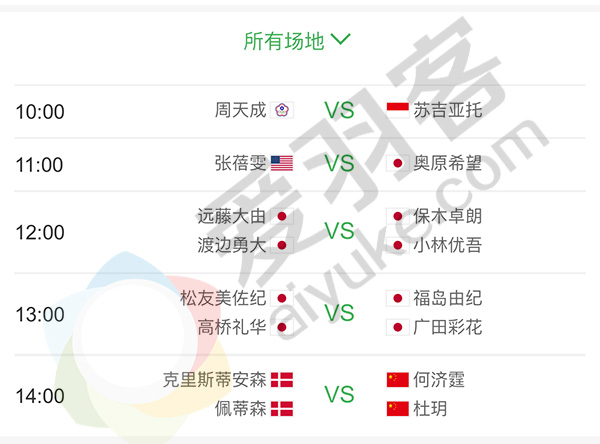Select player name 小林优吾
Image resolution: width=600 pixels, height=444 pixels.
(x=447, y=245)
